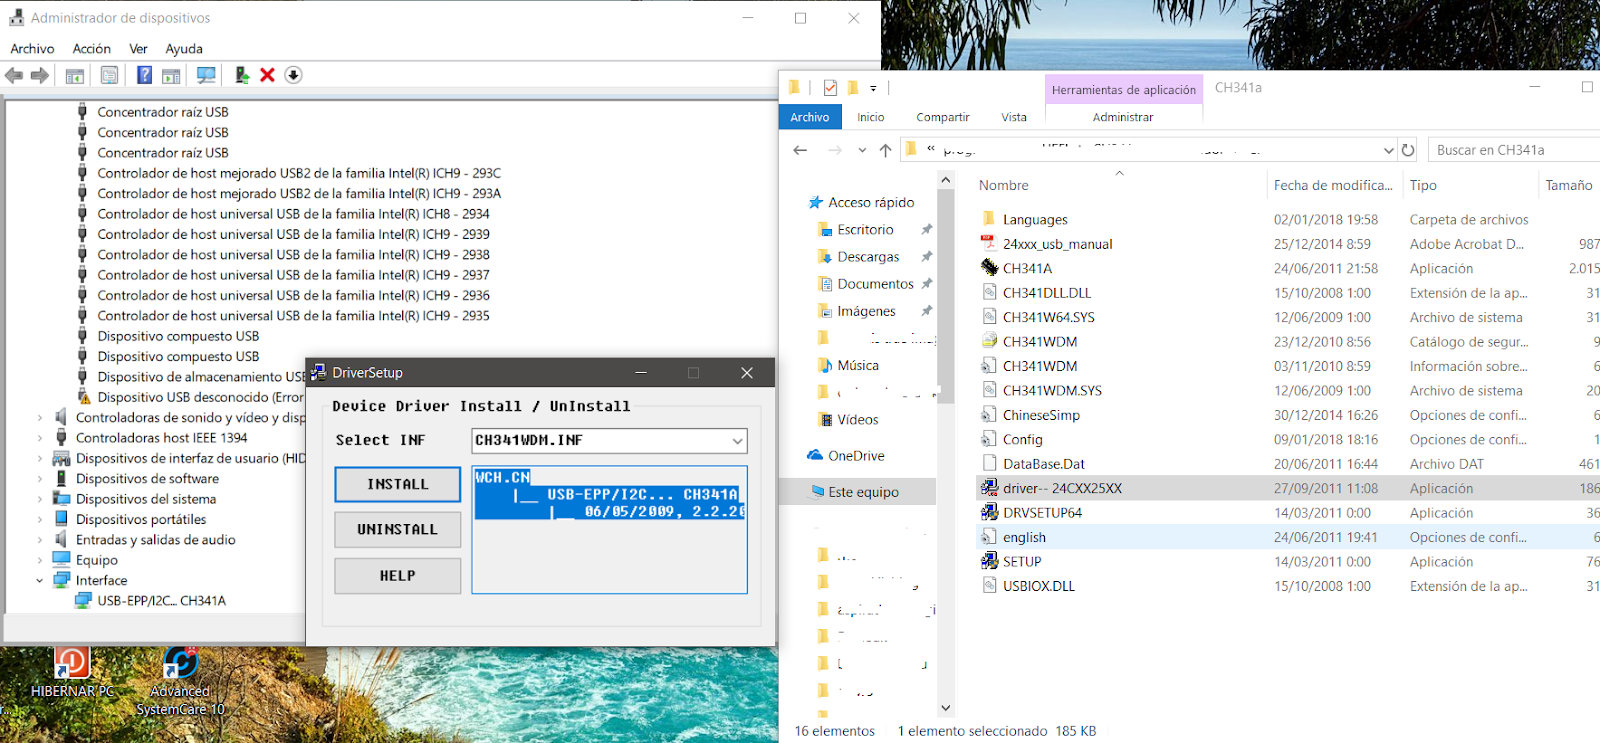Expand Controladoras host IEEE 1394 node
This screenshot has height=743, width=1600.
pos(40,438)
